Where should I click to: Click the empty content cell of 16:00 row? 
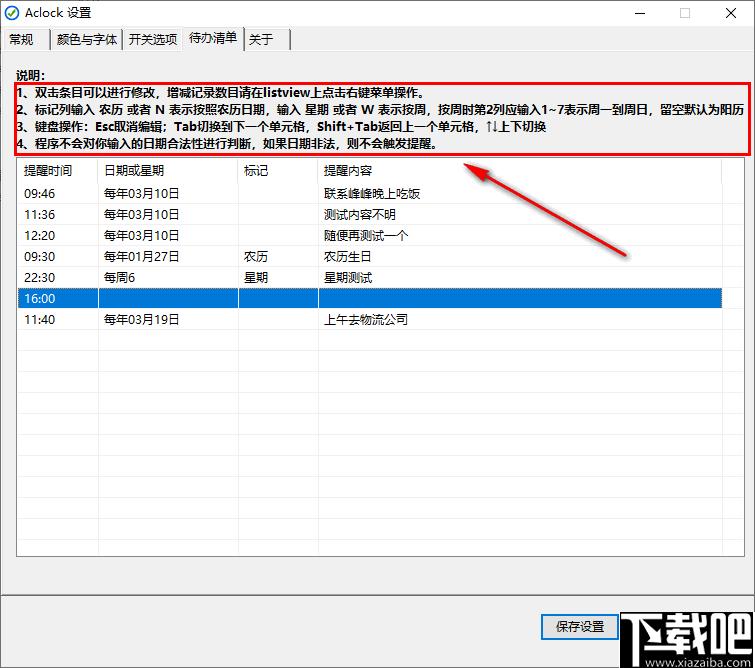(x=520, y=299)
